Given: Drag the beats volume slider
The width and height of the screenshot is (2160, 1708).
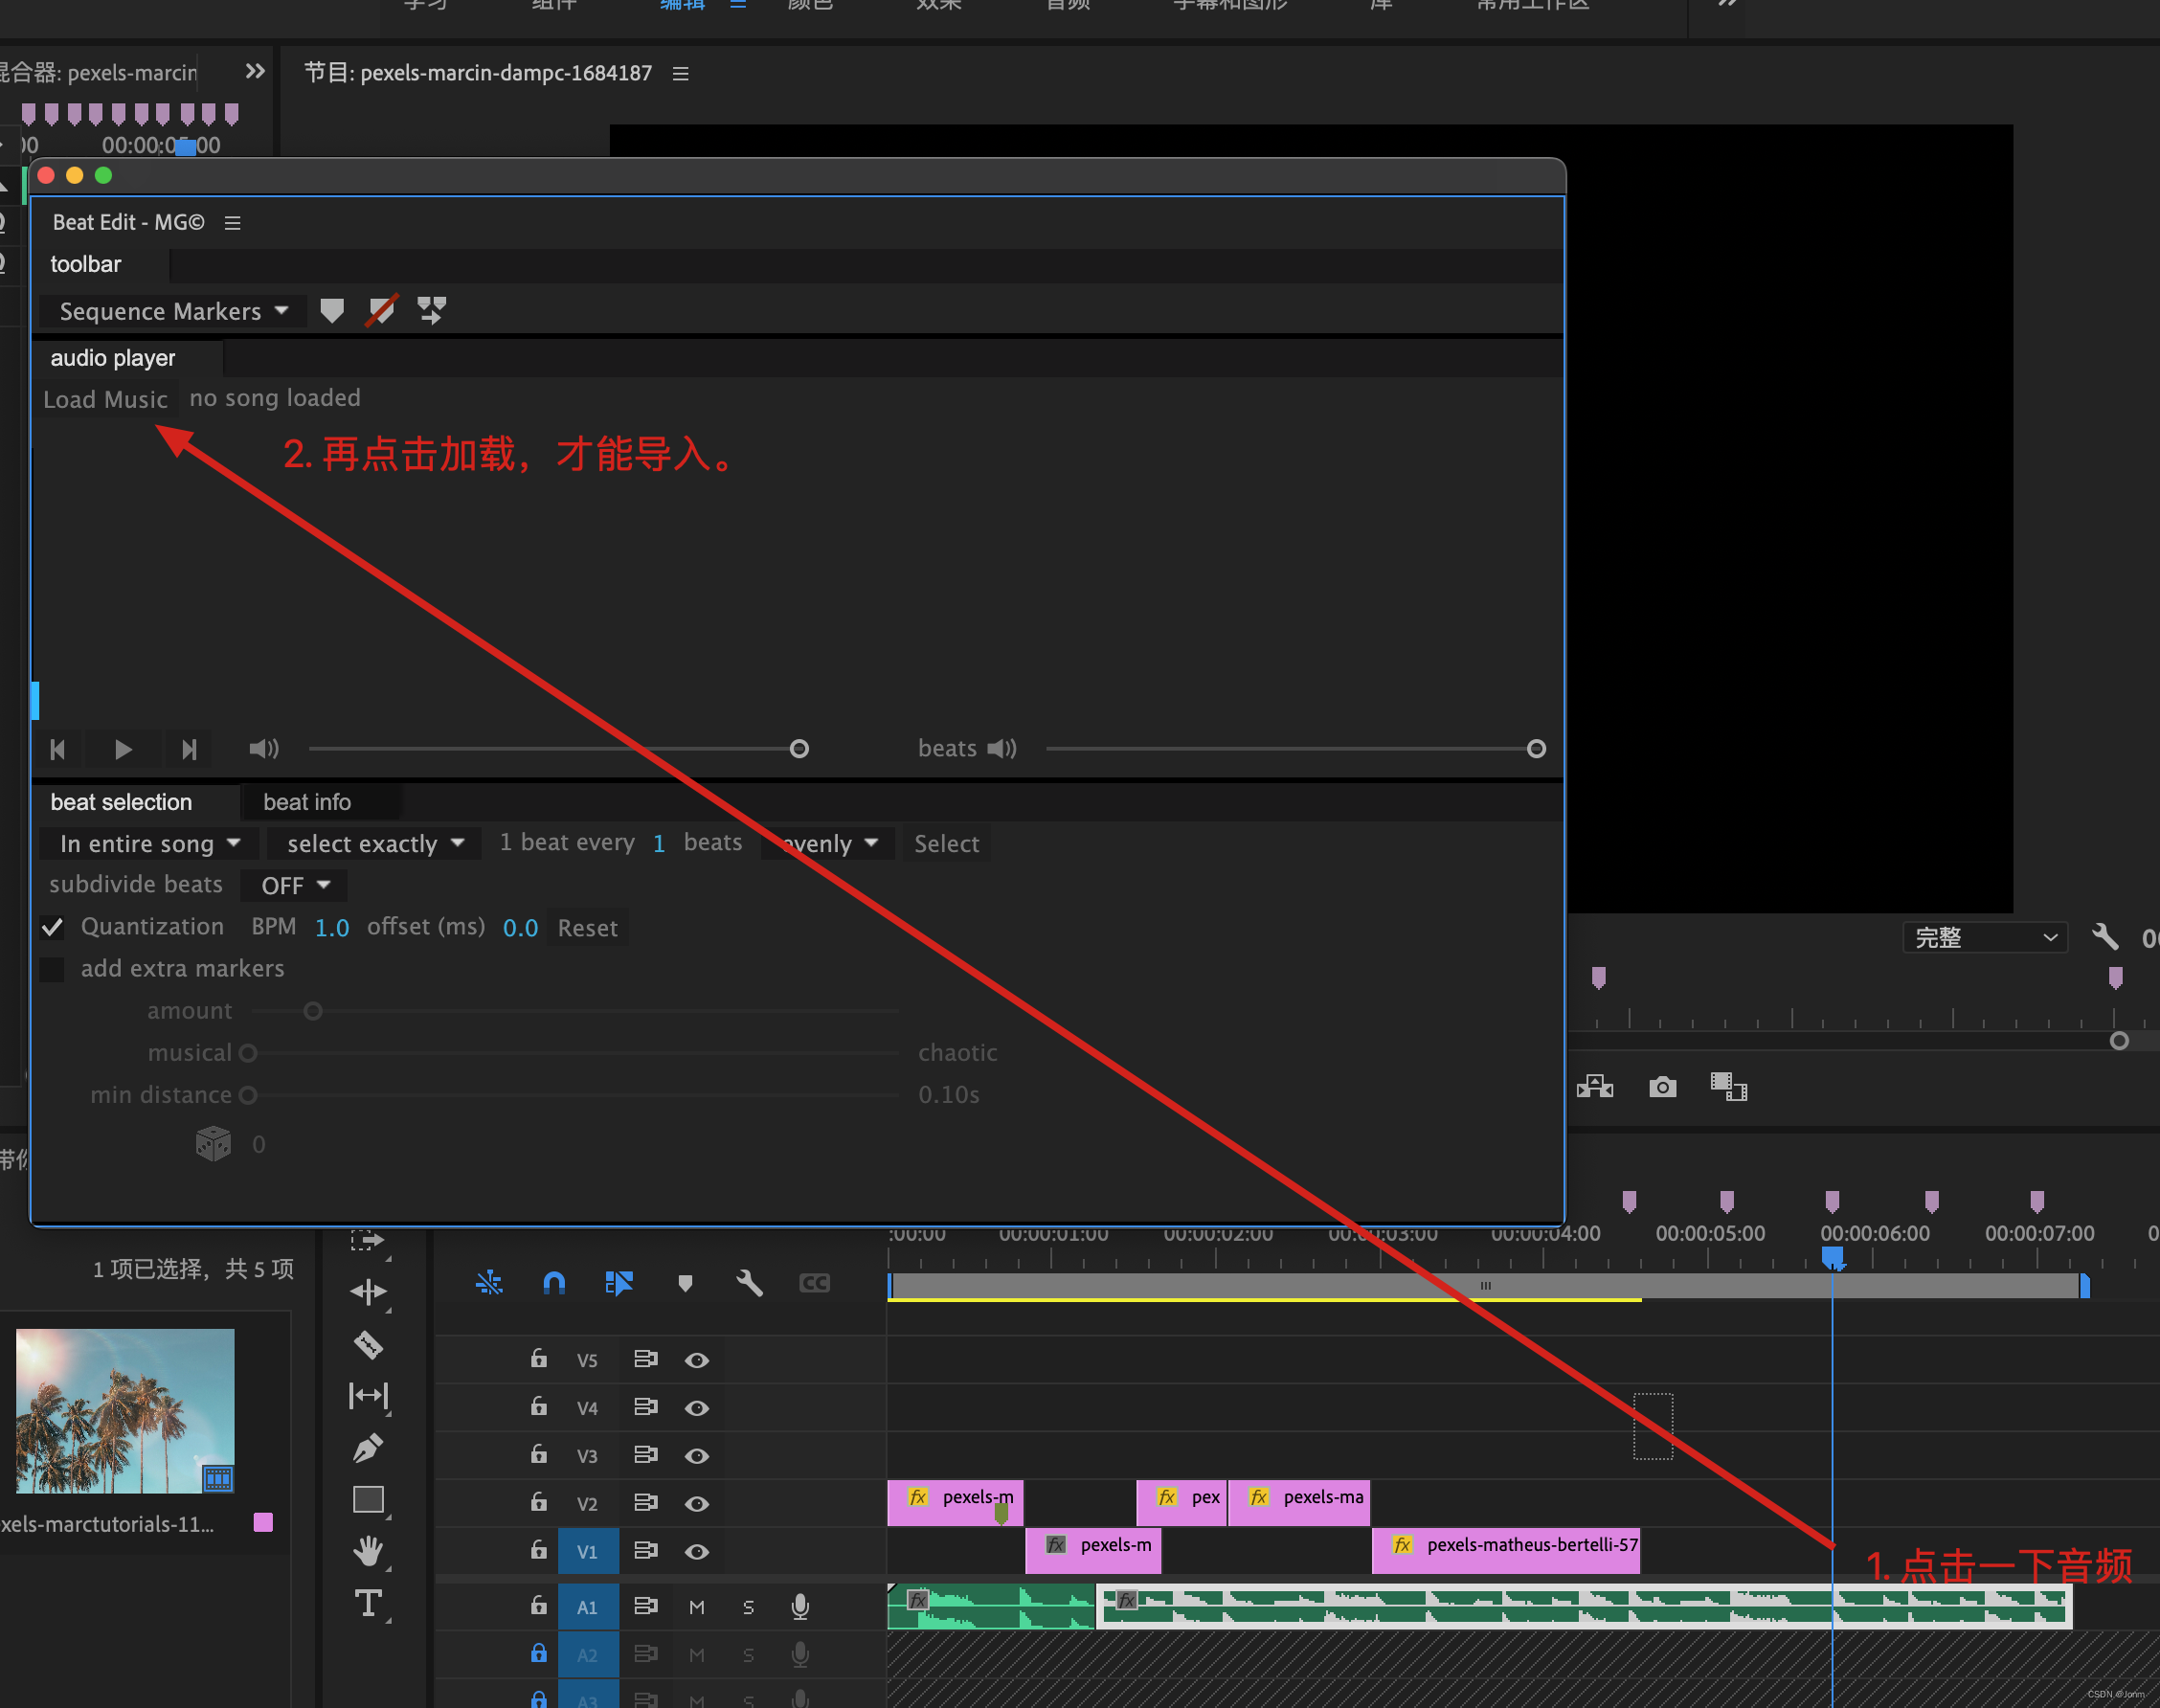Looking at the screenshot, I should click(x=1538, y=749).
